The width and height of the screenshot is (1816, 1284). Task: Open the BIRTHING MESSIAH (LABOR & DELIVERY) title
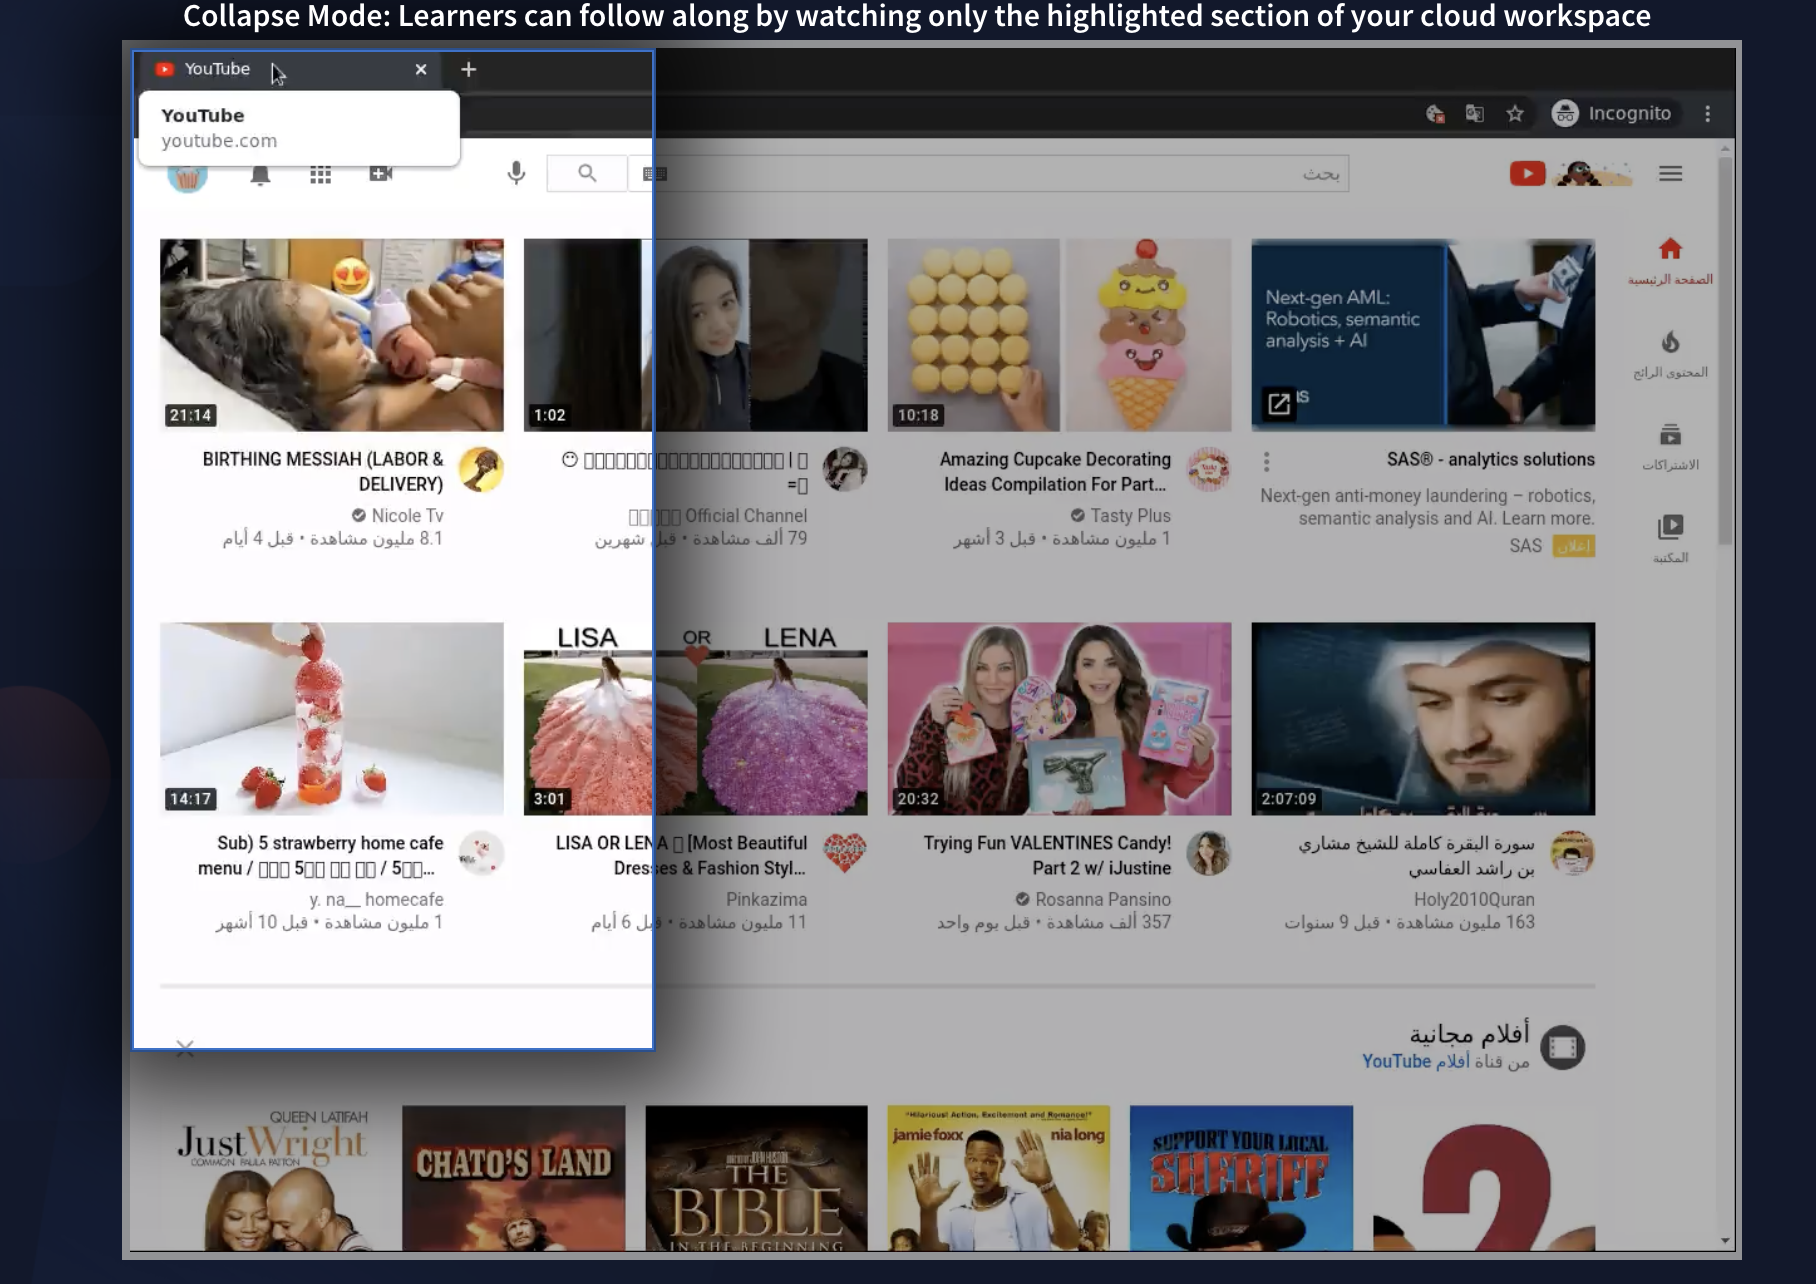(x=323, y=471)
